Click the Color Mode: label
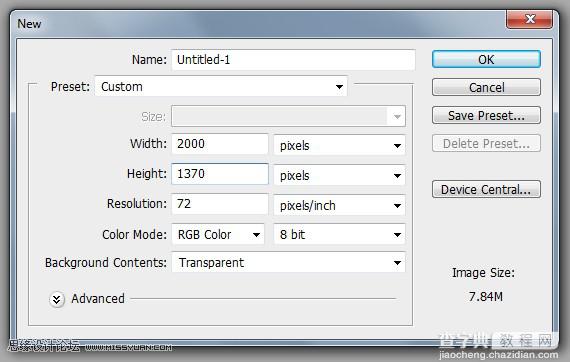Screen dimensions: 570x362 tap(135, 234)
